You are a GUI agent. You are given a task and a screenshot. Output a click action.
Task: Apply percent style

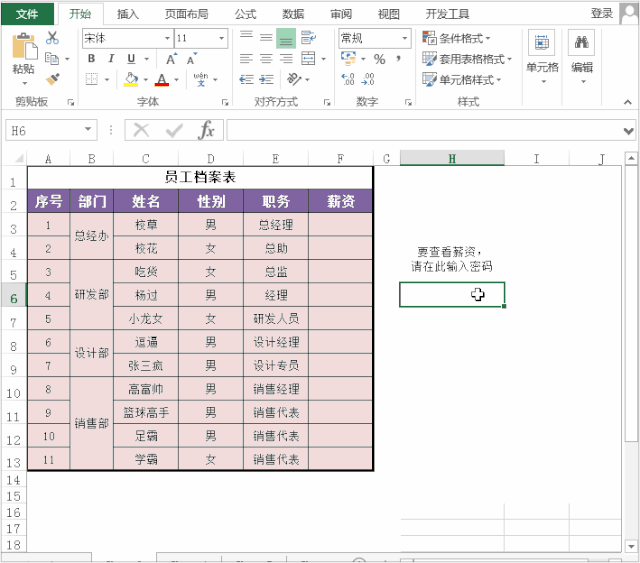click(380, 59)
